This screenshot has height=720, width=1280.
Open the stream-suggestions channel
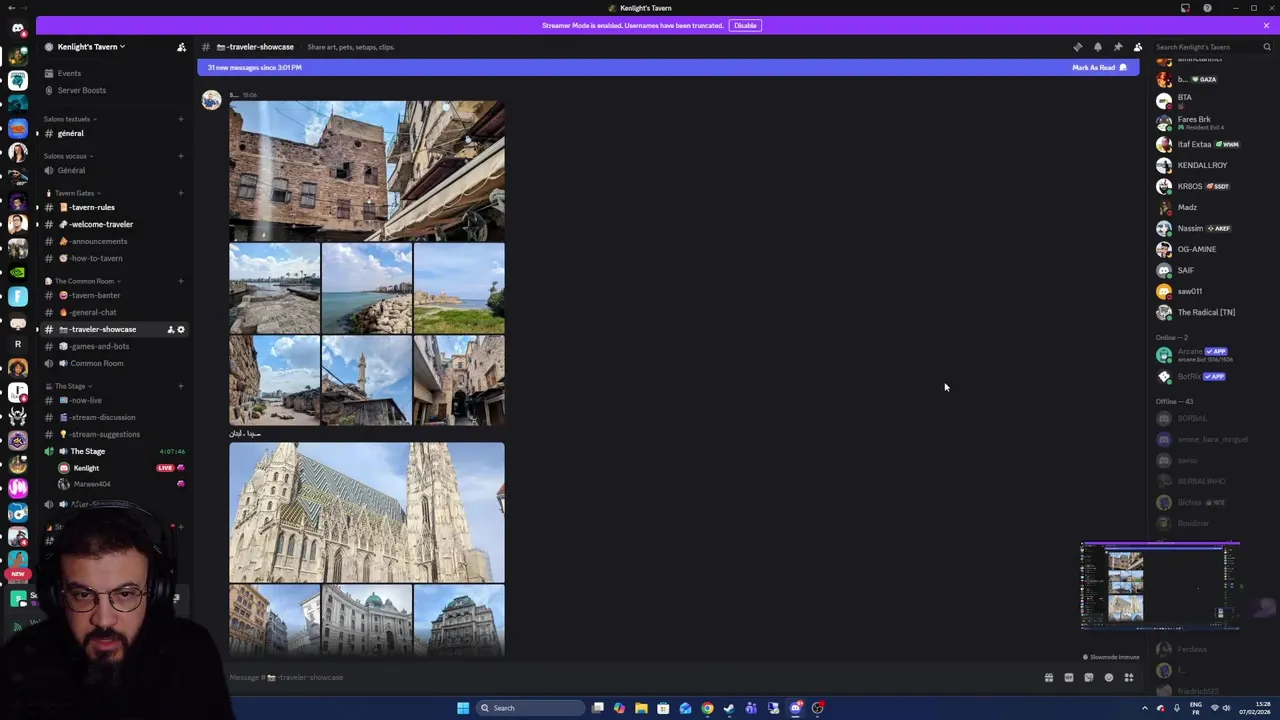click(113, 434)
